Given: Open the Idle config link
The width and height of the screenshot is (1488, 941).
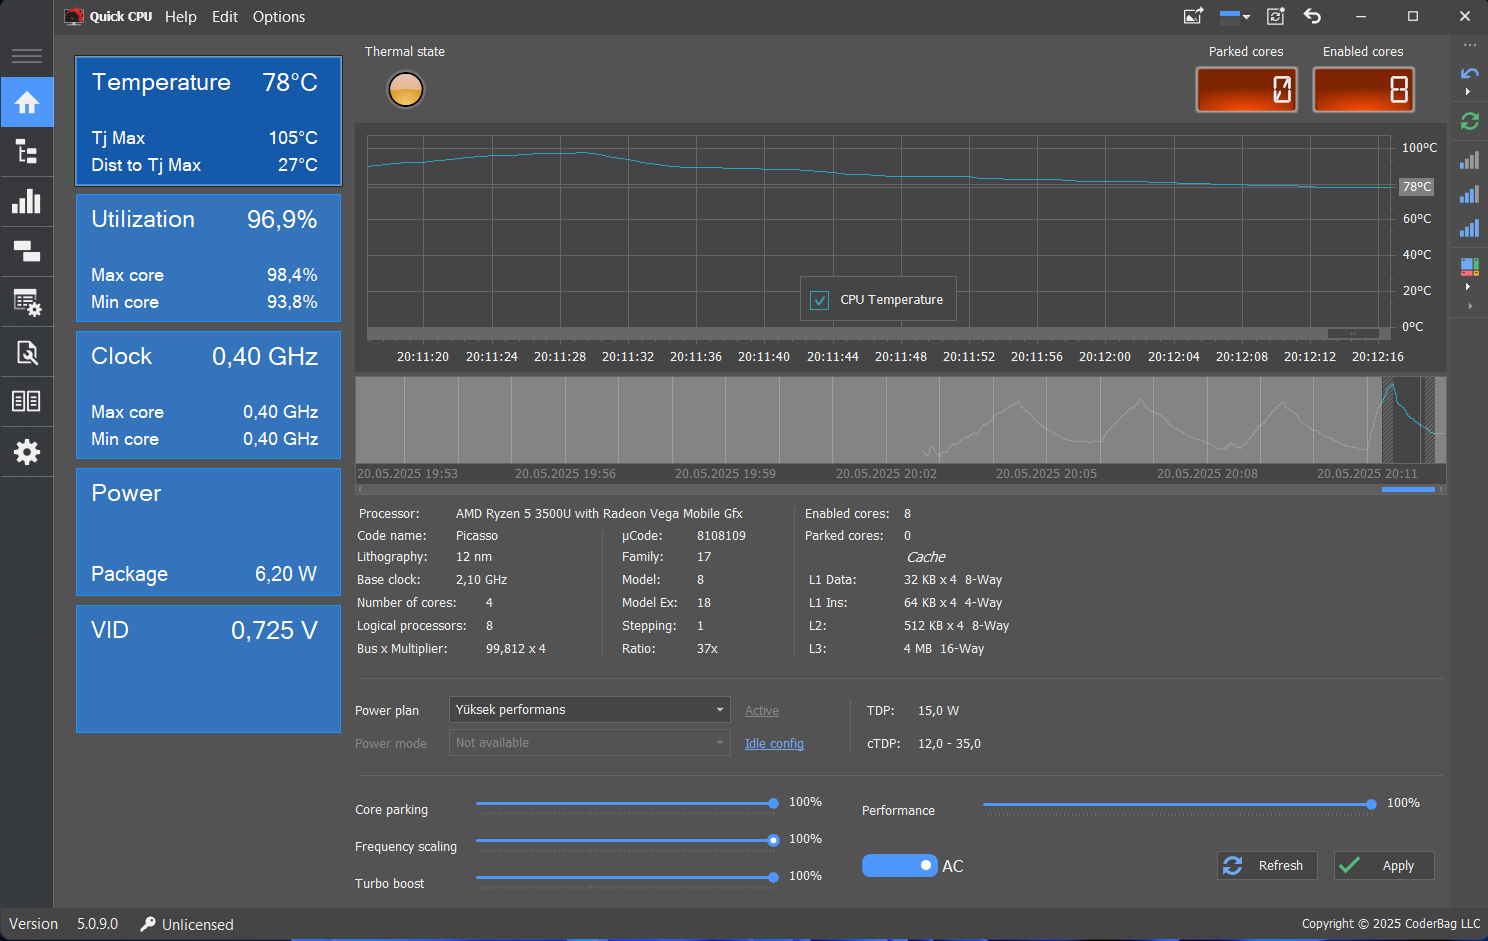Looking at the screenshot, I should 774,744.
